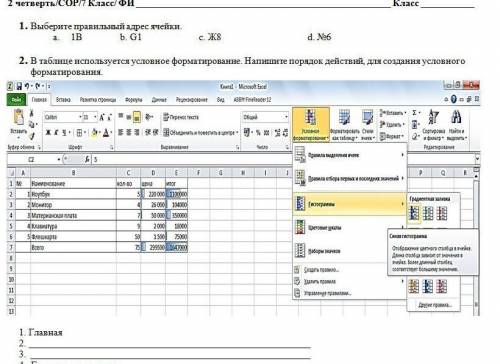Open the Delete cells (Удалить) dropdown
The height and width of the screenshot is (364, 500).
tap(392, 125)
